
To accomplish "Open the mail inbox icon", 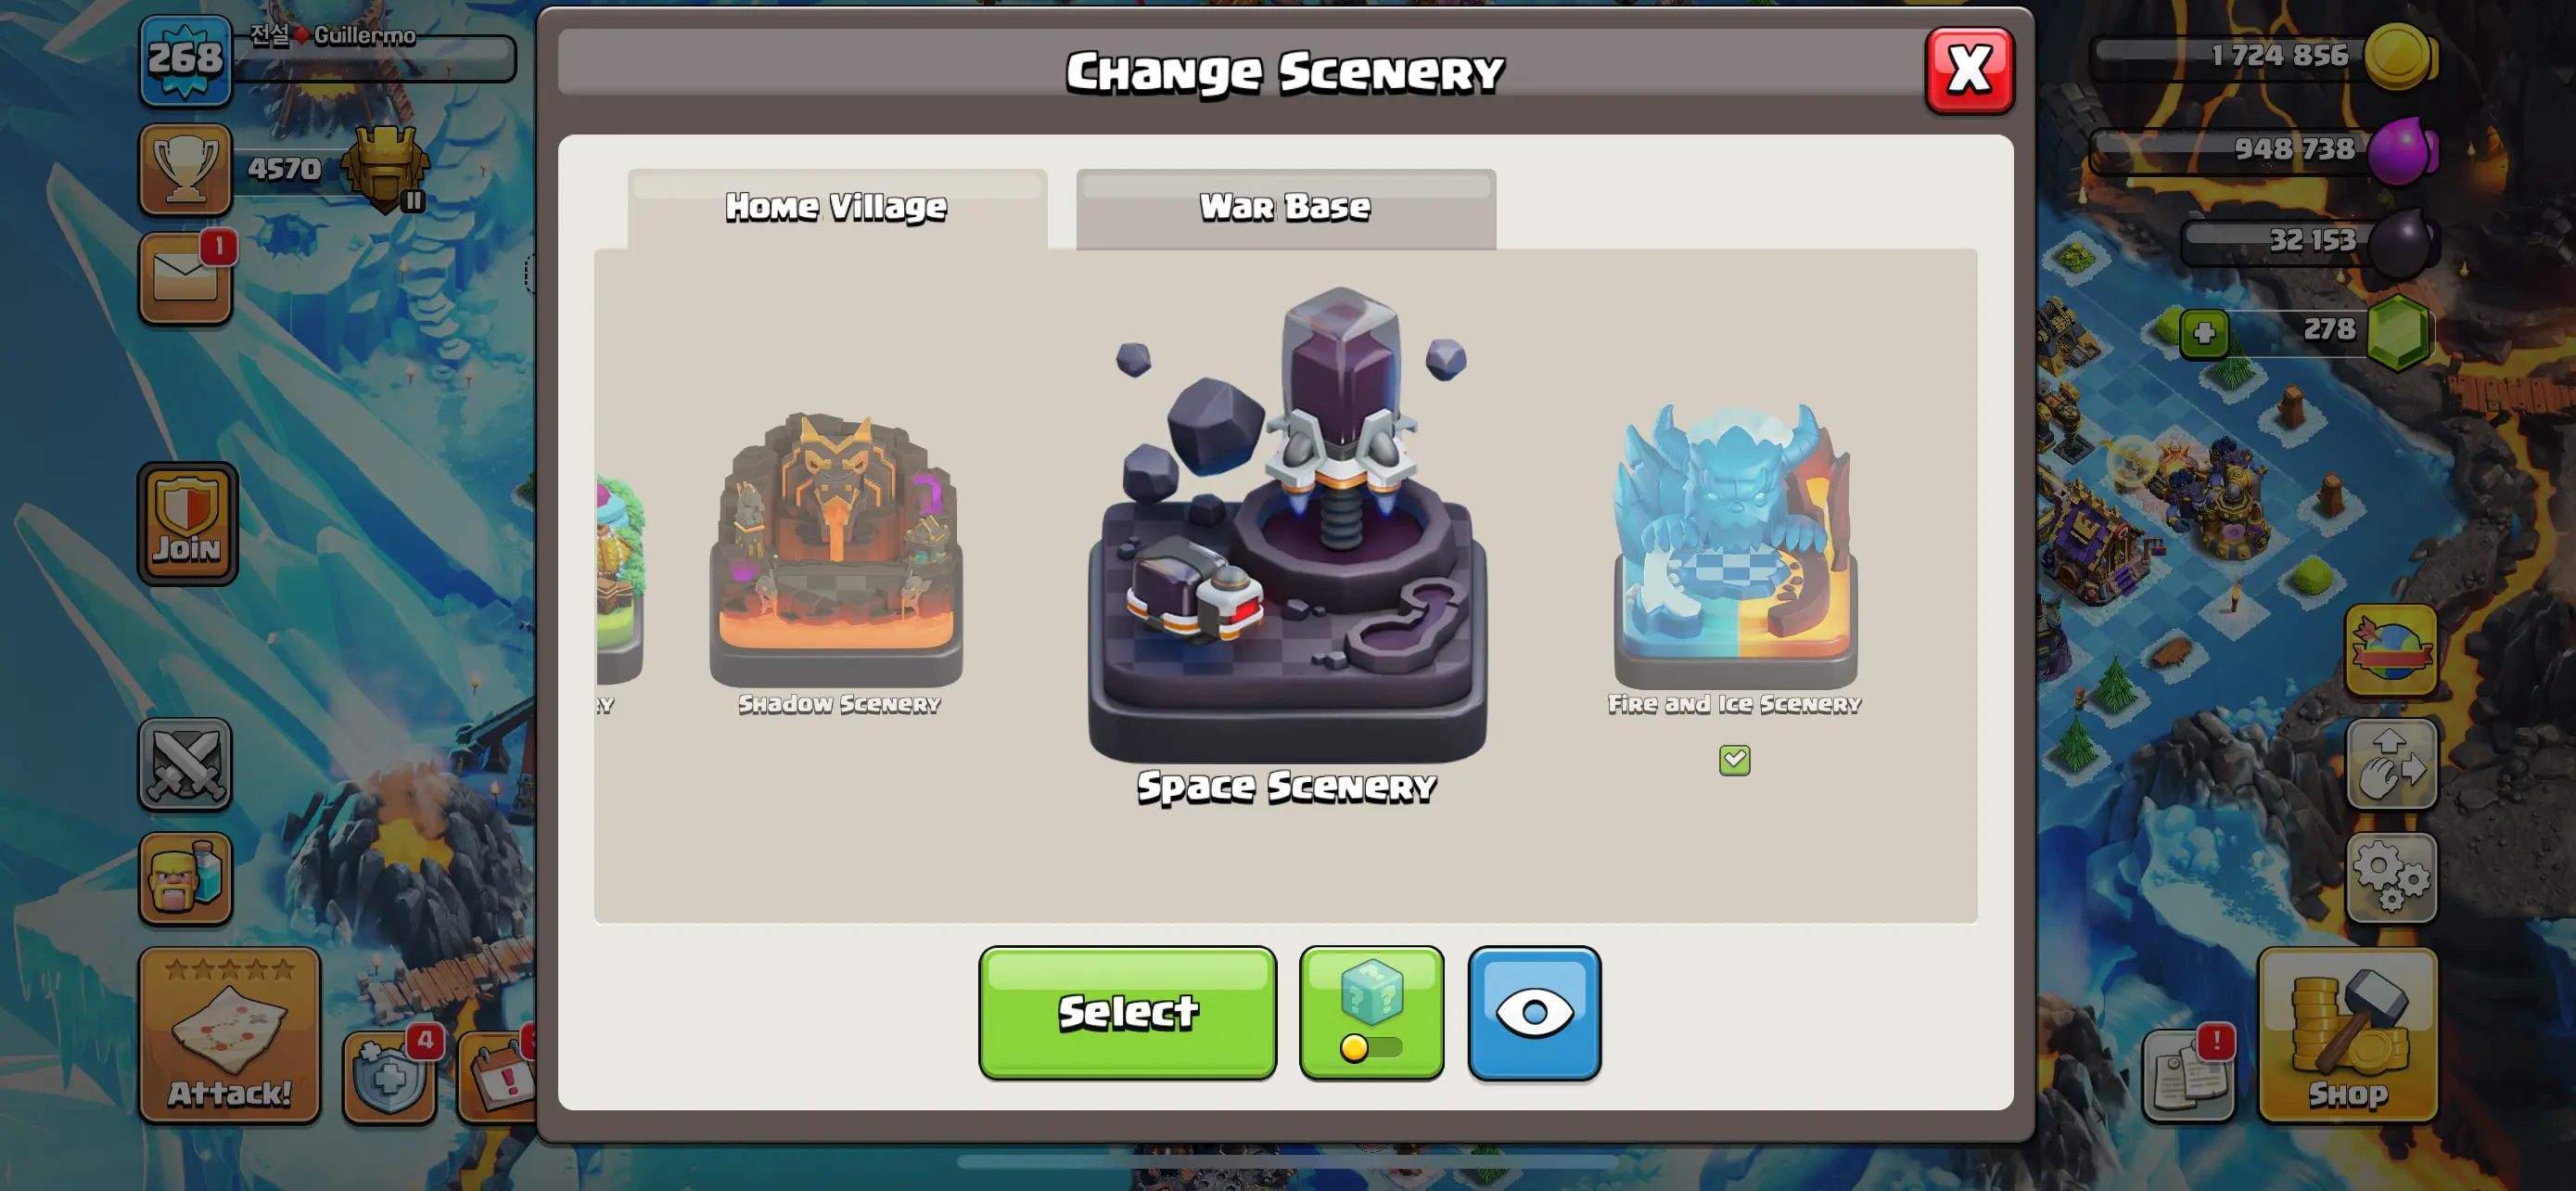I will click(186, 278).
